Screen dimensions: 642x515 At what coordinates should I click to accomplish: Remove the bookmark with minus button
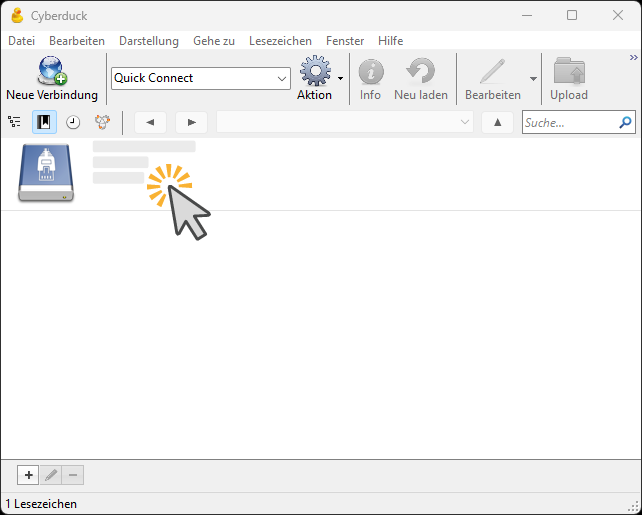(x=73, y=475)
